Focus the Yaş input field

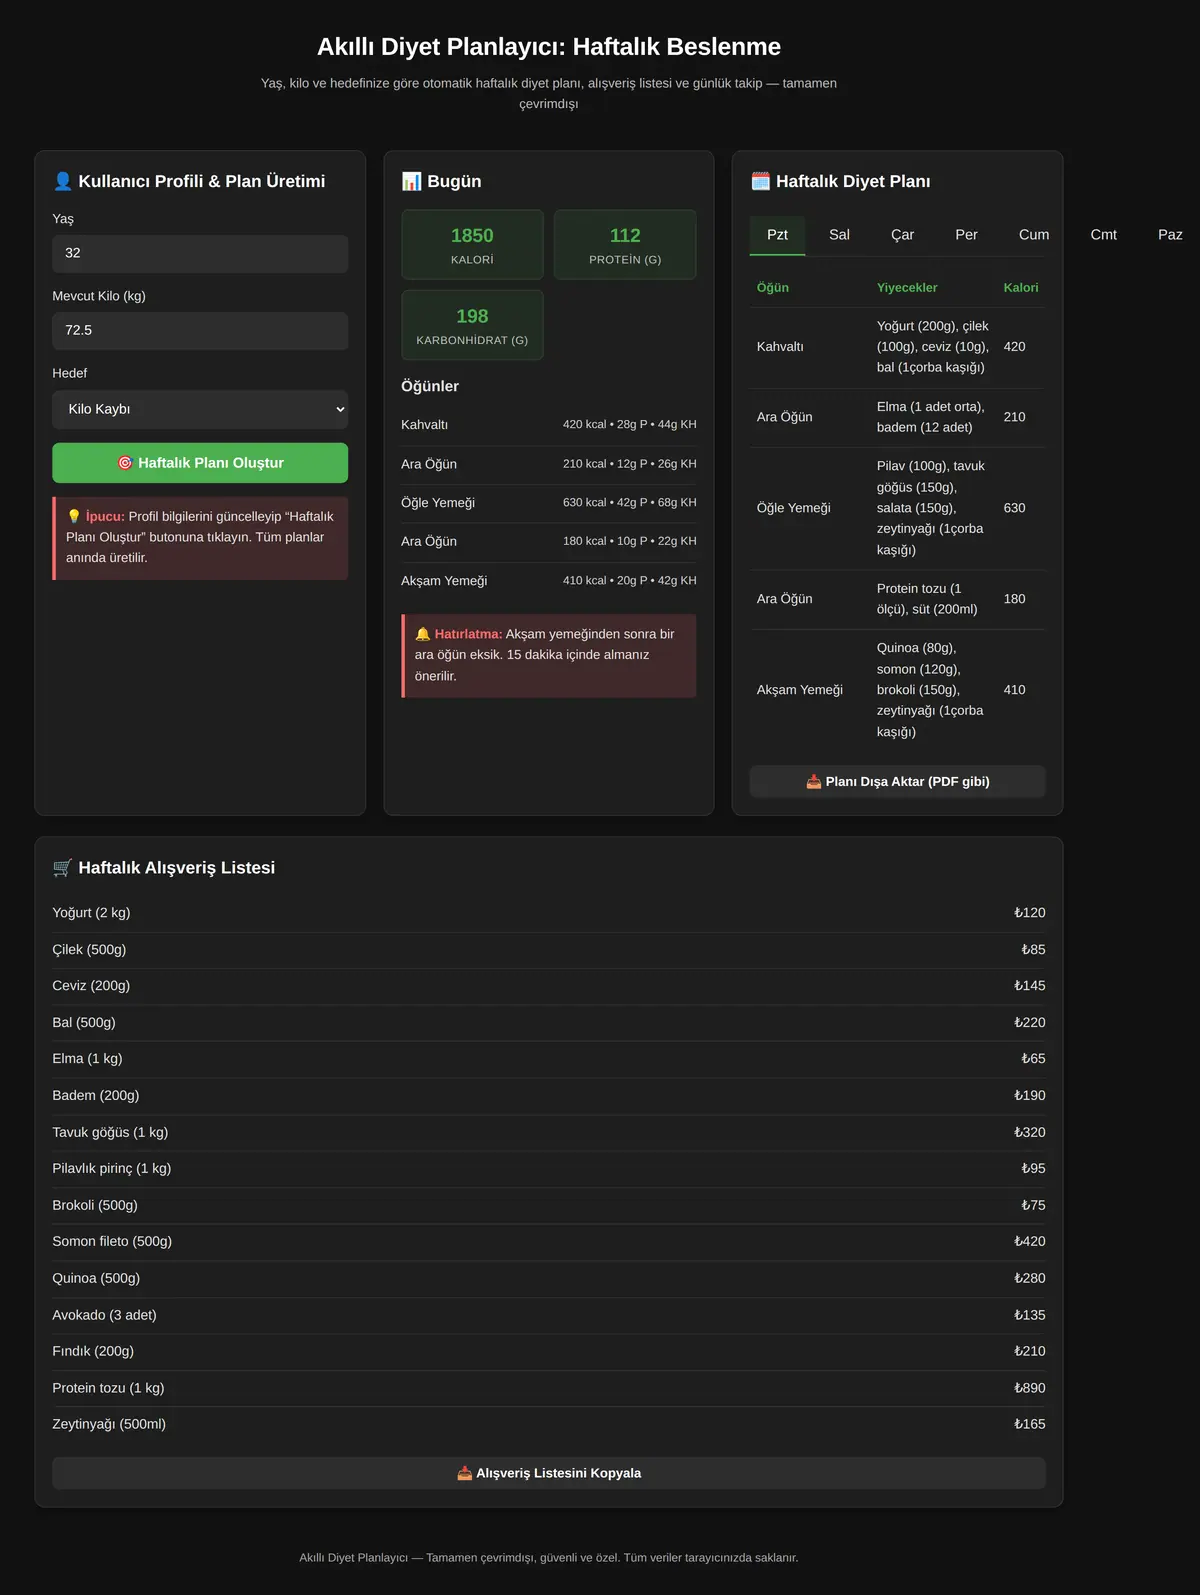click(200, 254)
